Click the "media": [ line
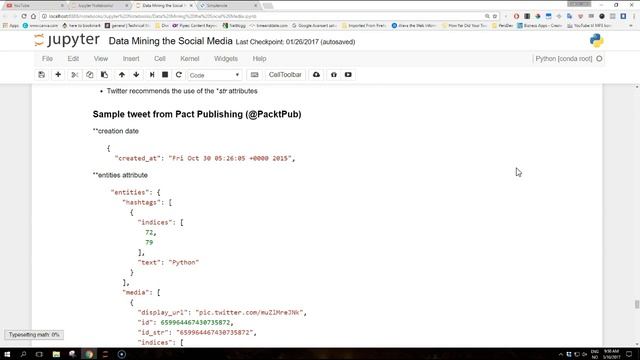 141,293
